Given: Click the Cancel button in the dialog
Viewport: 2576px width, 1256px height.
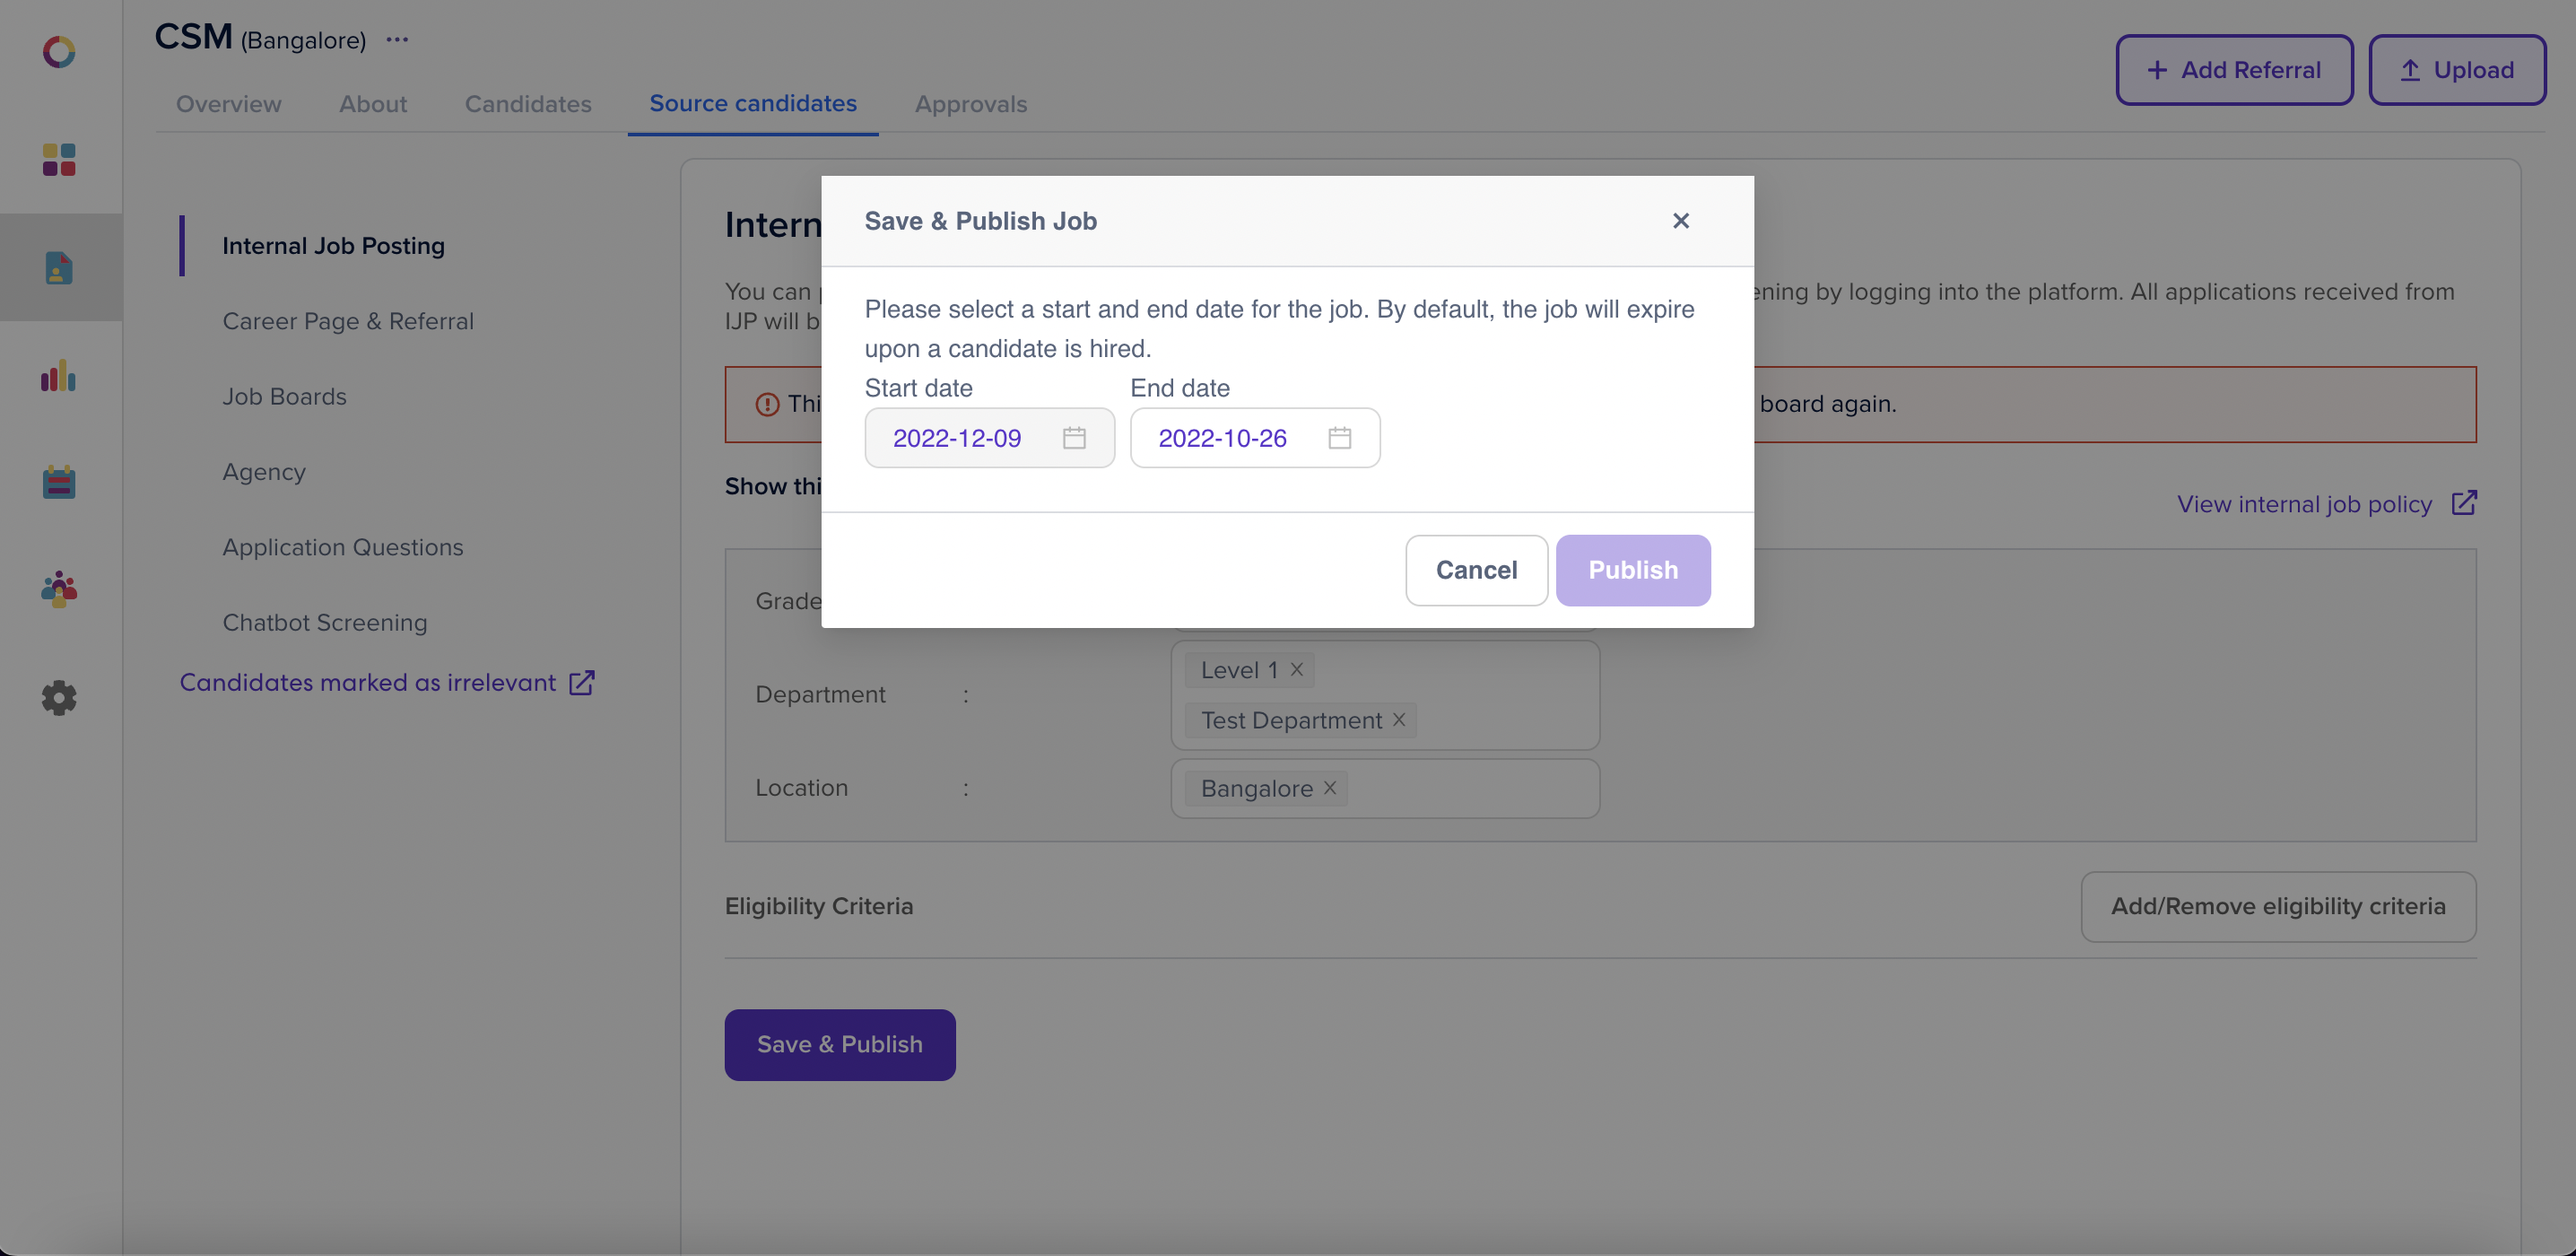Looking at the screenshot, I should pyautogui.click(x=1476, y=570).
